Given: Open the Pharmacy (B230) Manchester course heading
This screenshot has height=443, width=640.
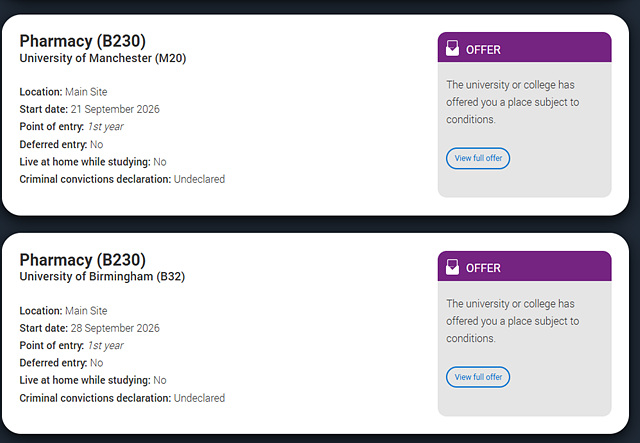Looking at the screenshot, I should [x=83, y=41].
